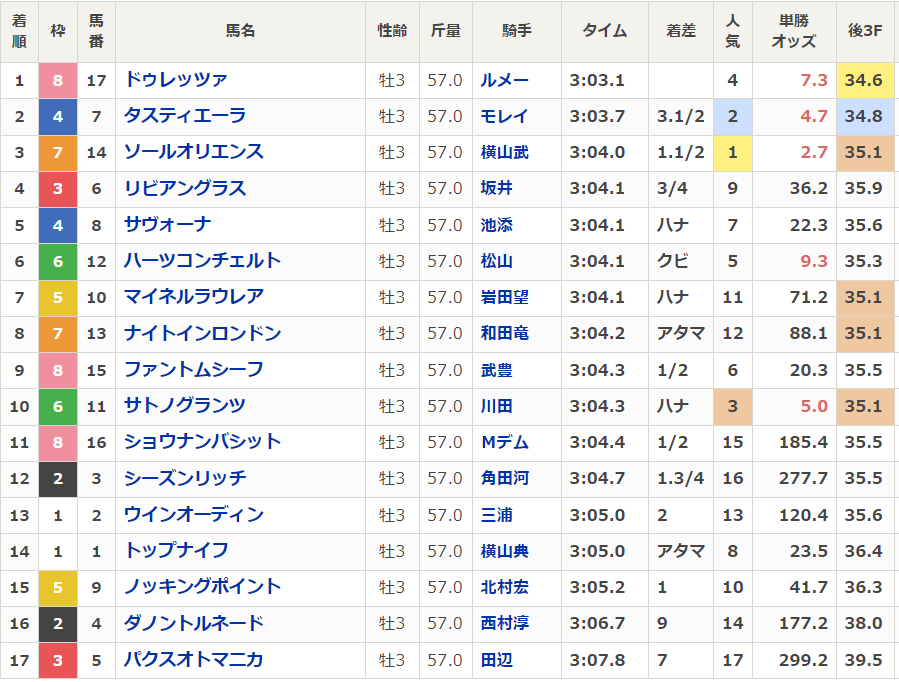Click the タイム column header
Screen dimensions: 899x682
[x=604, y=31]
